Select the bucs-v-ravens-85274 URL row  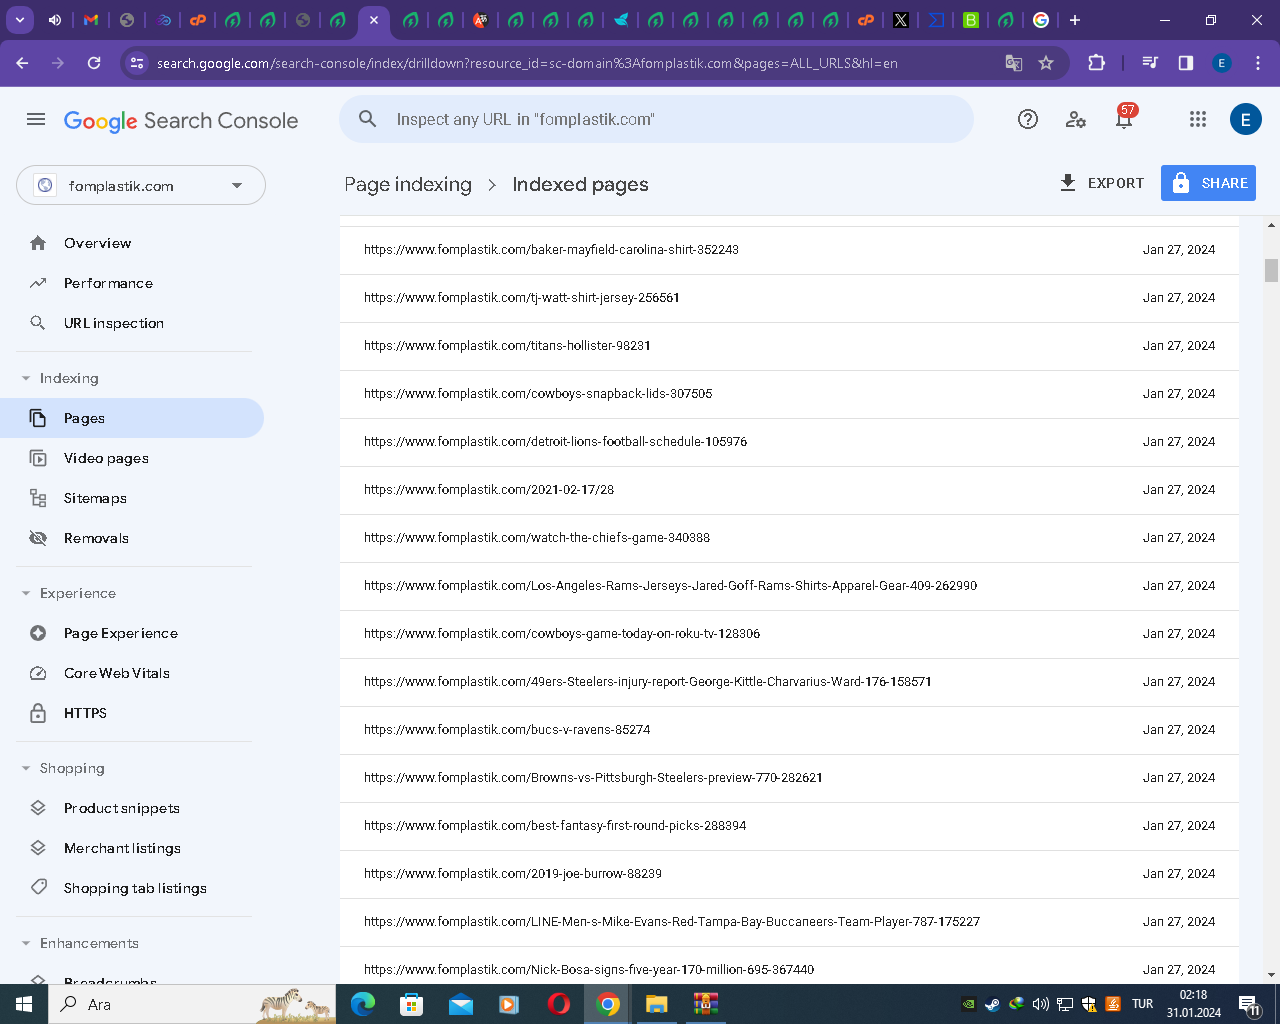pos(789,730)
